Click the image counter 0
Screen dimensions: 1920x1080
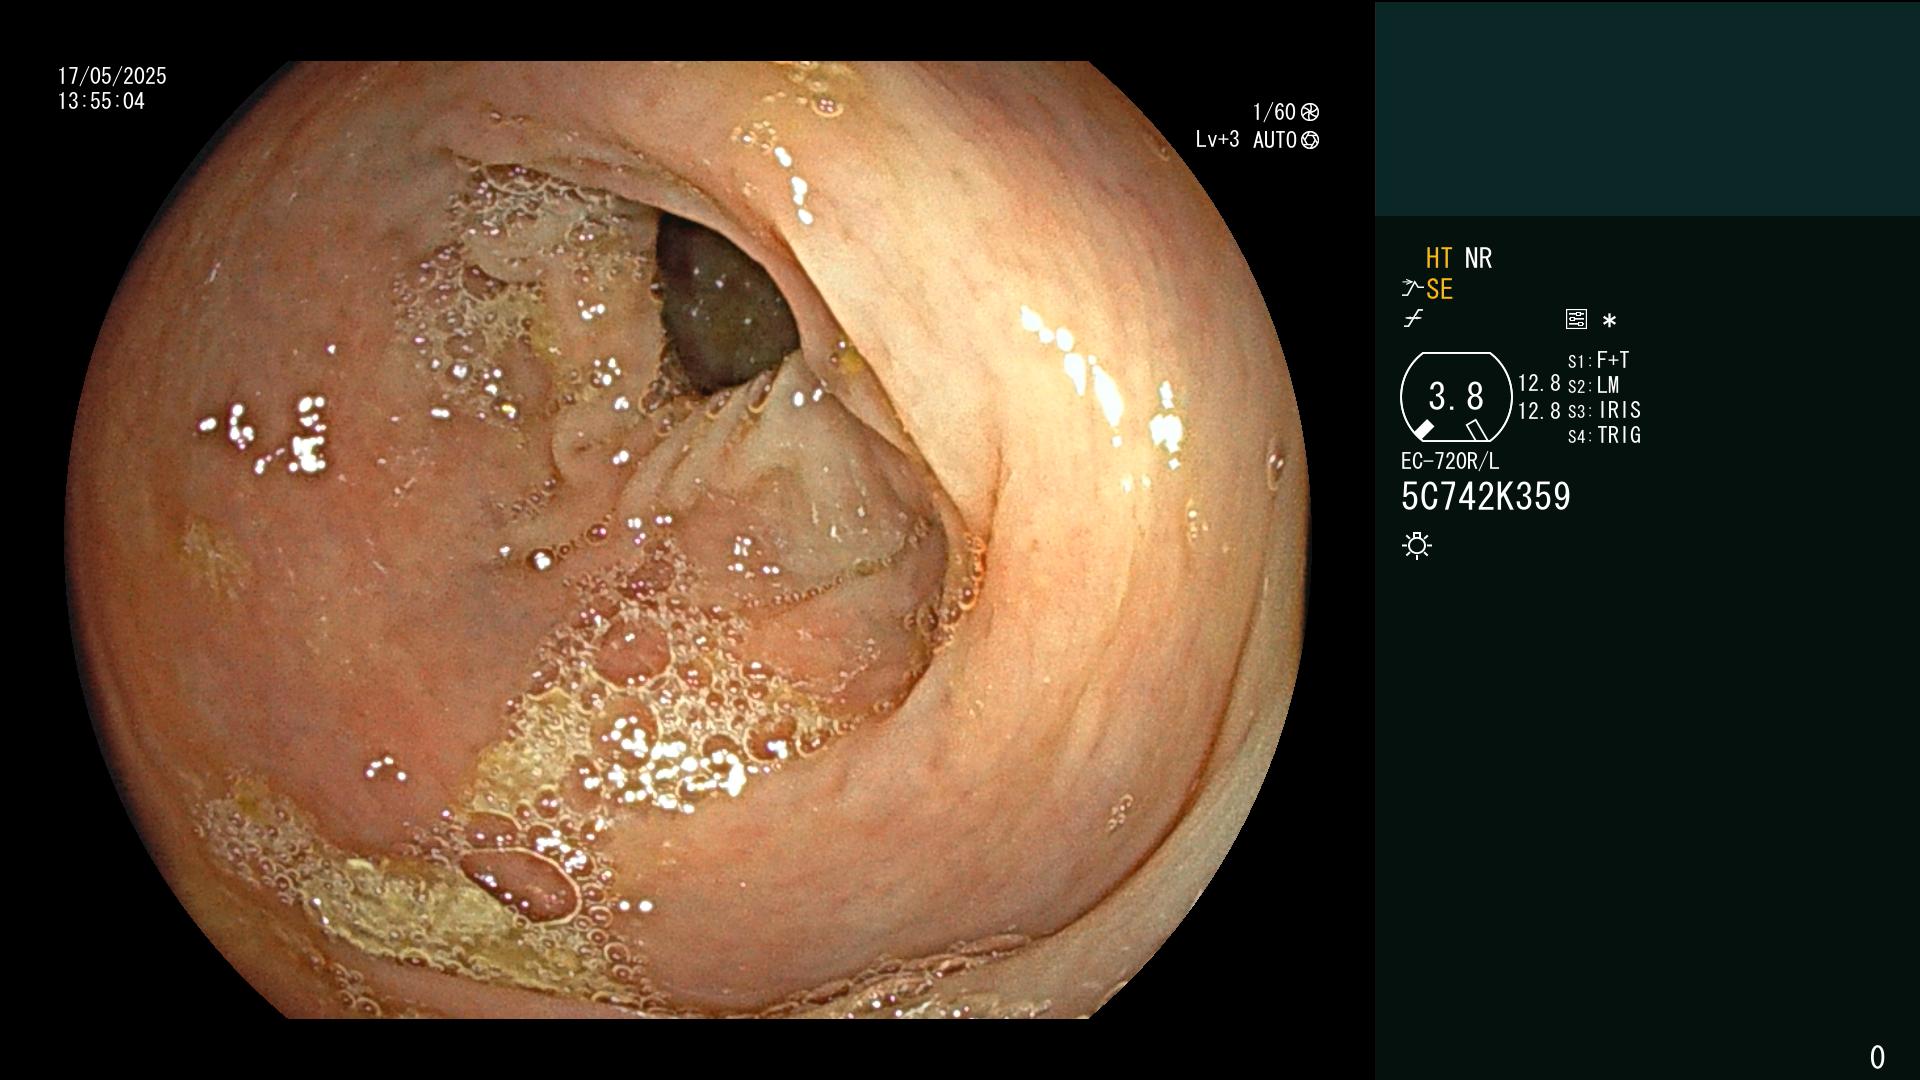coord(1877,1057)
